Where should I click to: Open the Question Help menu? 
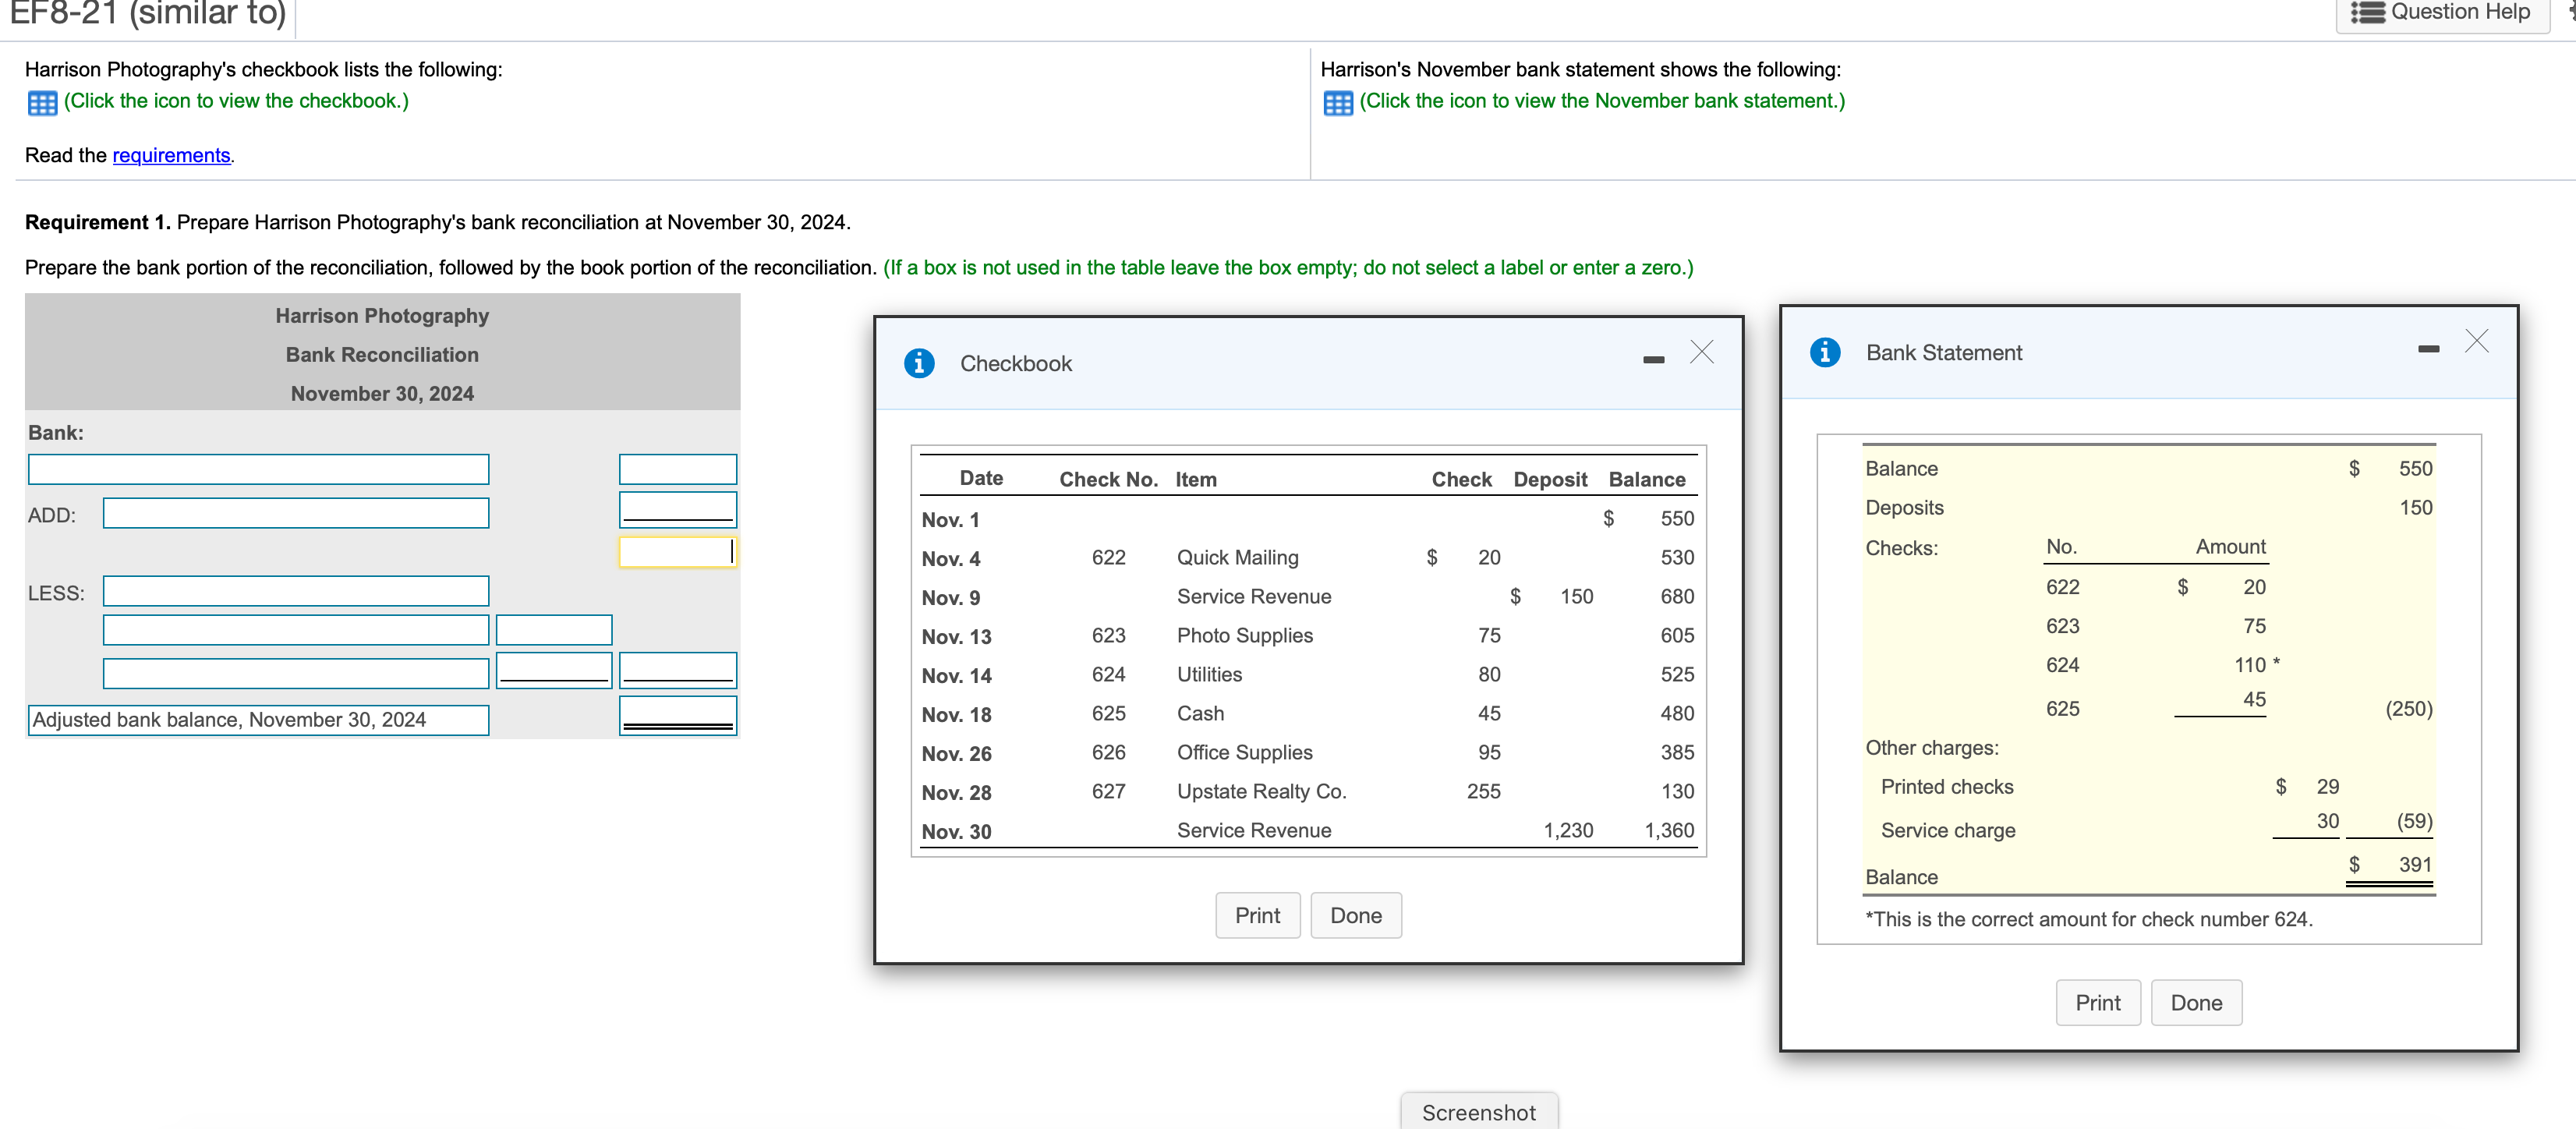2443,13
